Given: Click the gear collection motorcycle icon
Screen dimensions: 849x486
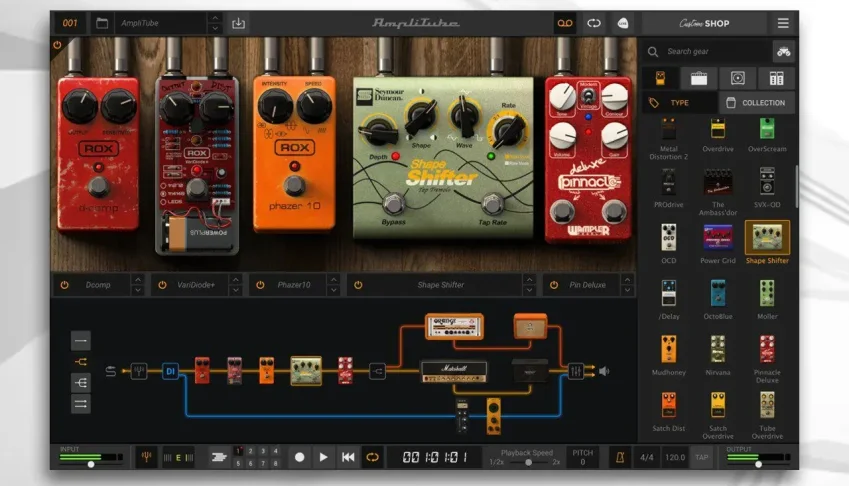Looking at the screenshot, I should pyautogui.click(x=783, y=52).
